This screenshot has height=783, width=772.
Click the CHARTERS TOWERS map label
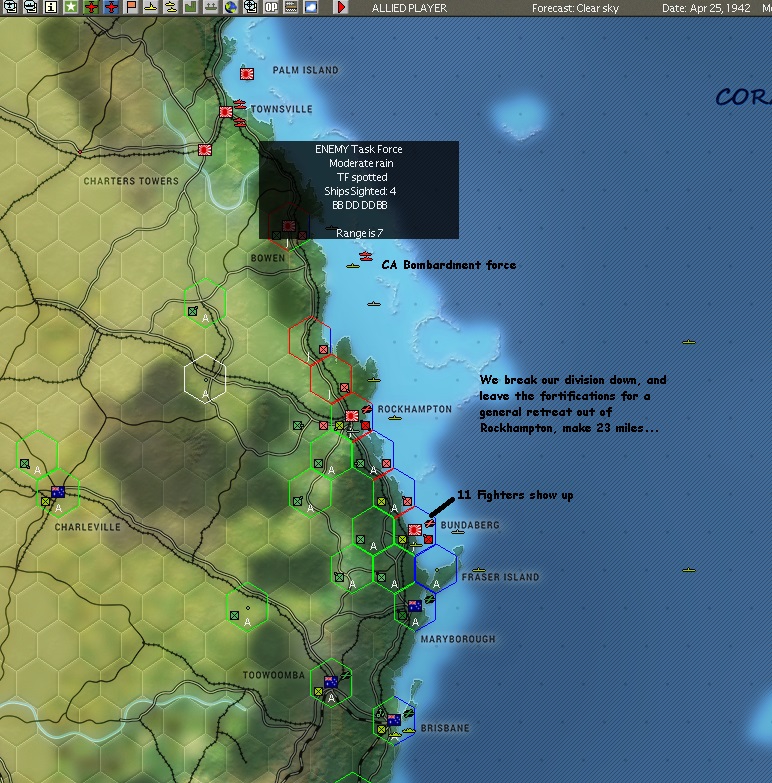click(131, 181)
